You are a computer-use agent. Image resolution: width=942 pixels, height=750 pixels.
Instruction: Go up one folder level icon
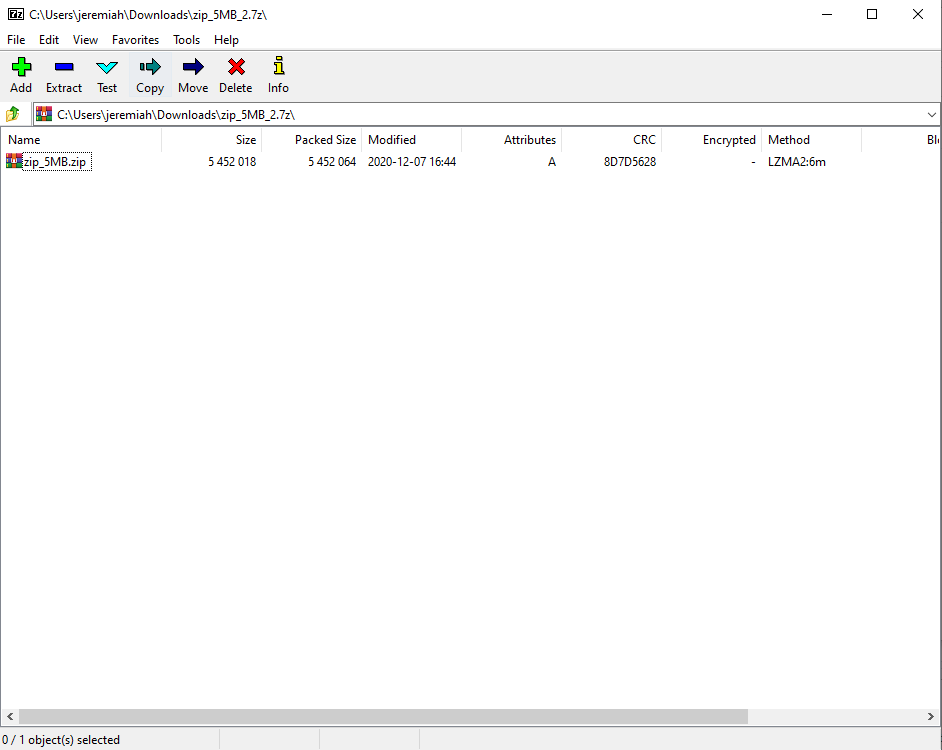coord(13,114)
